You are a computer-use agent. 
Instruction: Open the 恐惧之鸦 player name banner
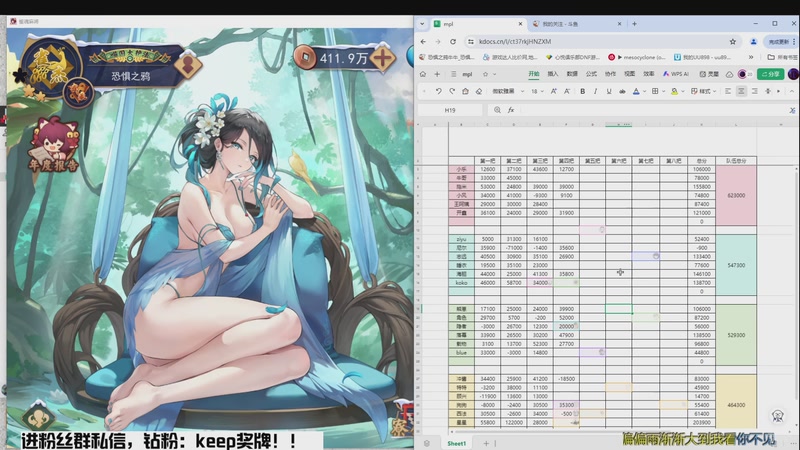131,76
